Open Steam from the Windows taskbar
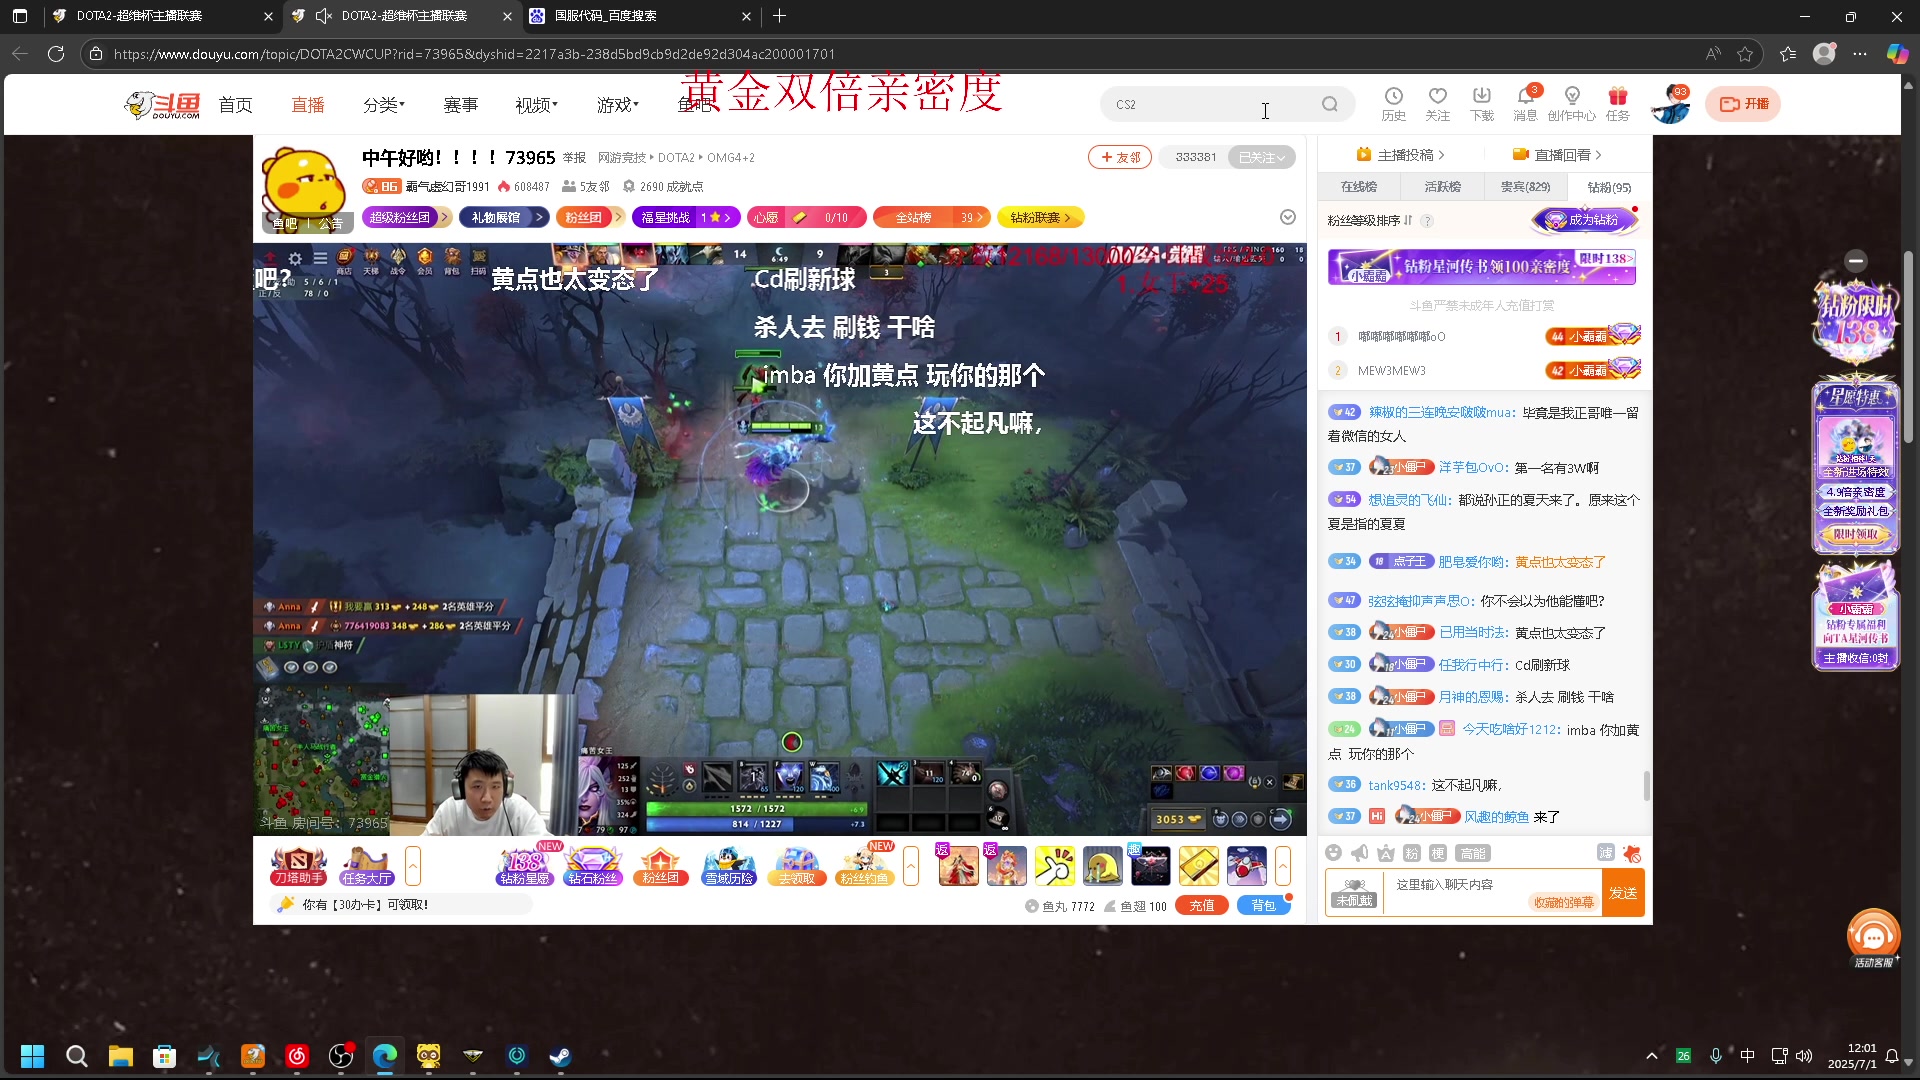This screenshot has height=1080, width=1920. tap(560, 1055)
